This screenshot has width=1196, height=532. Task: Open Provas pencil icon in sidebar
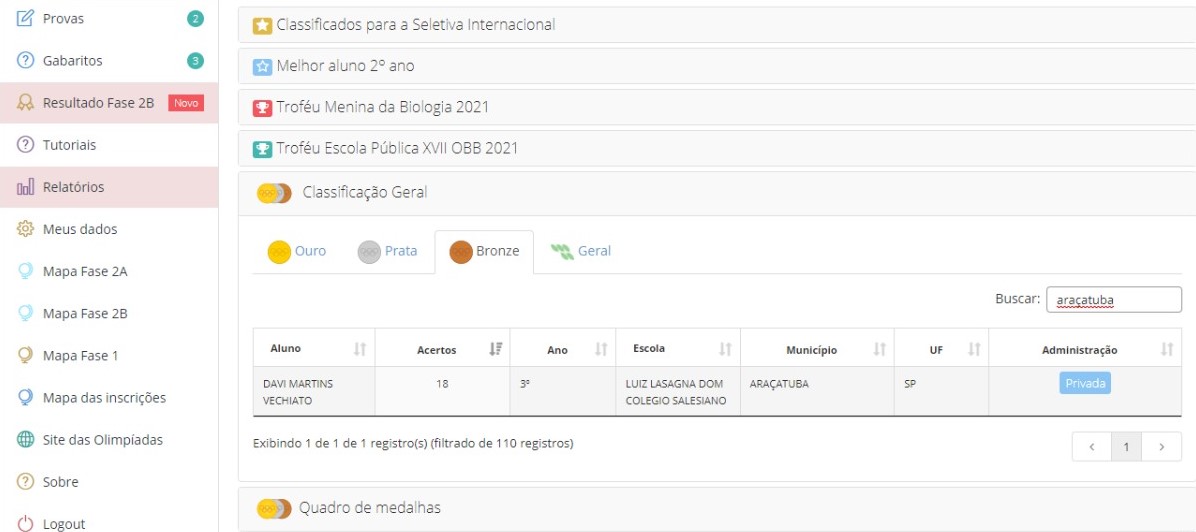tap(25, 18)
